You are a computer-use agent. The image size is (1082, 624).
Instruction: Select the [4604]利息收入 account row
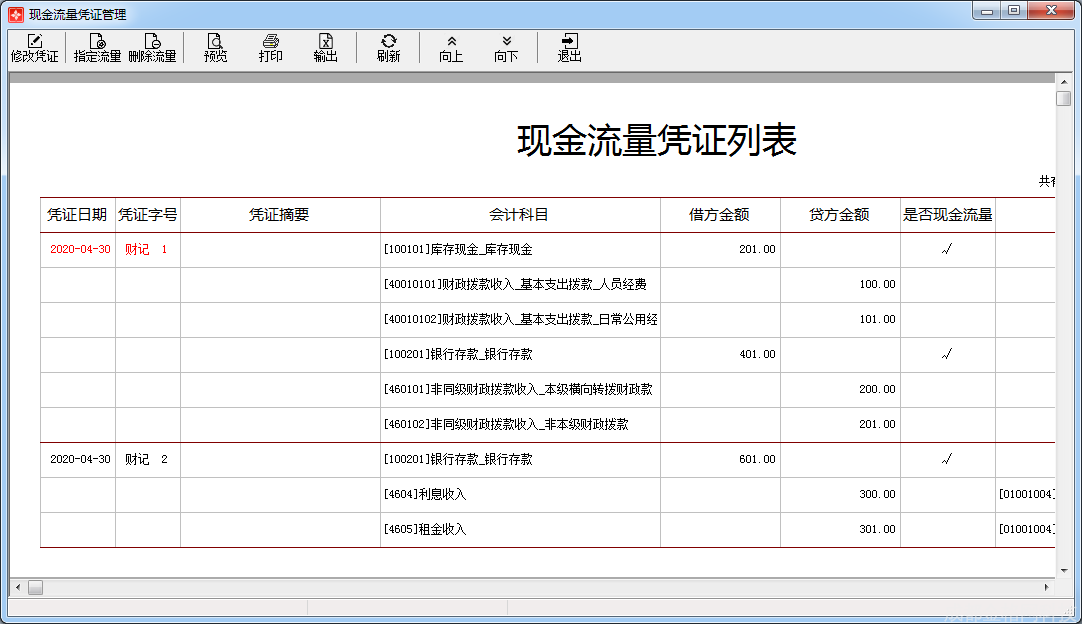(x=425, y=495)
